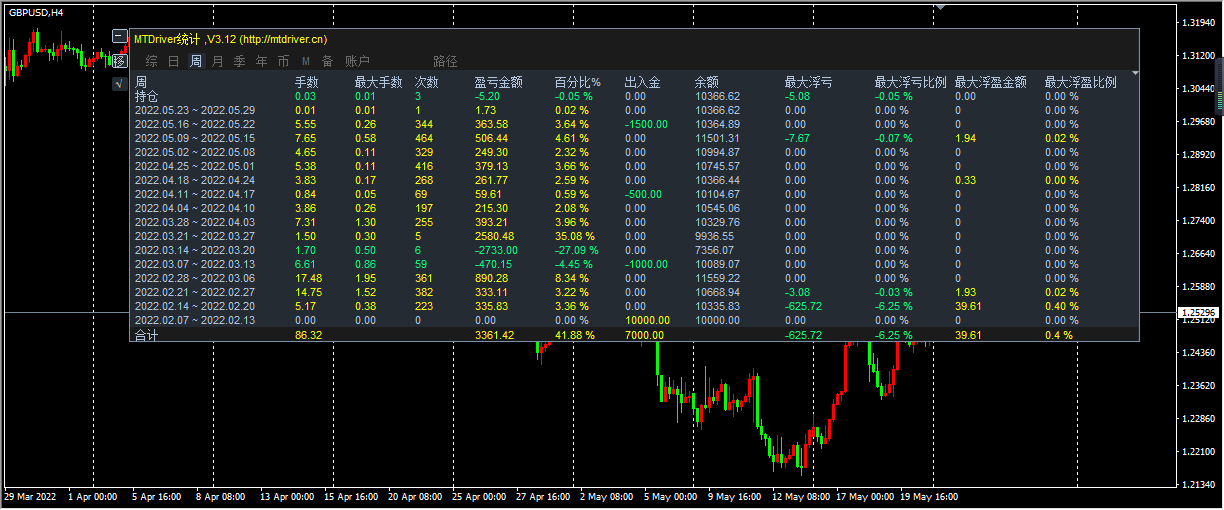Image resolution: width=1224 pixels, height=510 pixels.
Task: Click the 出入金 column header
Action: (642, 82)
